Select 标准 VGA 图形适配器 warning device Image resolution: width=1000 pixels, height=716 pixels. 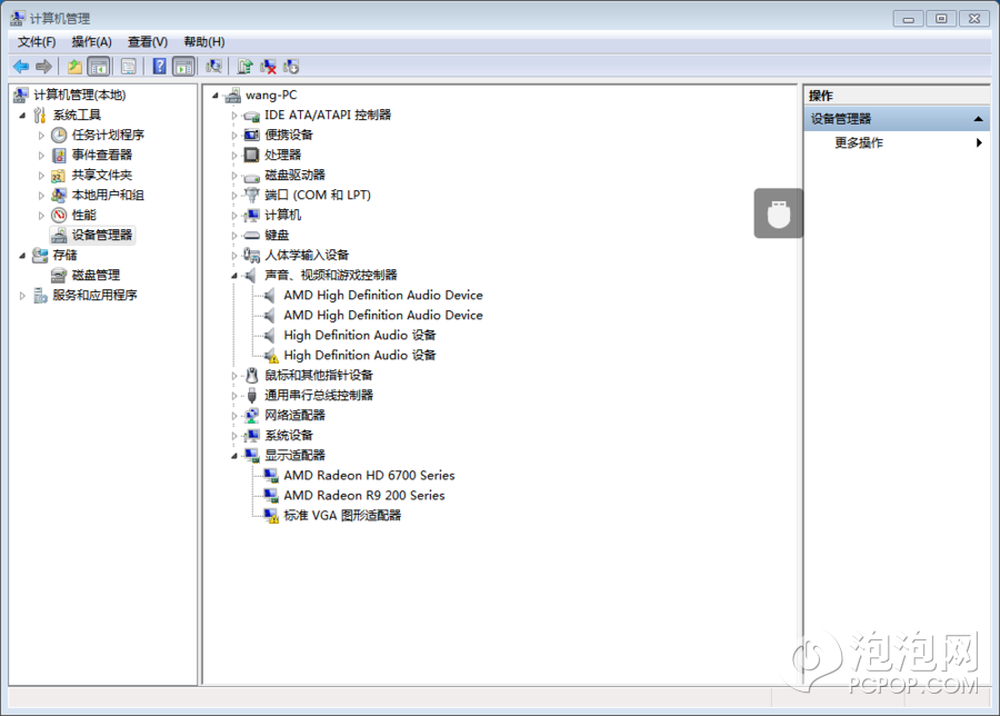click(x=341, y=515)
